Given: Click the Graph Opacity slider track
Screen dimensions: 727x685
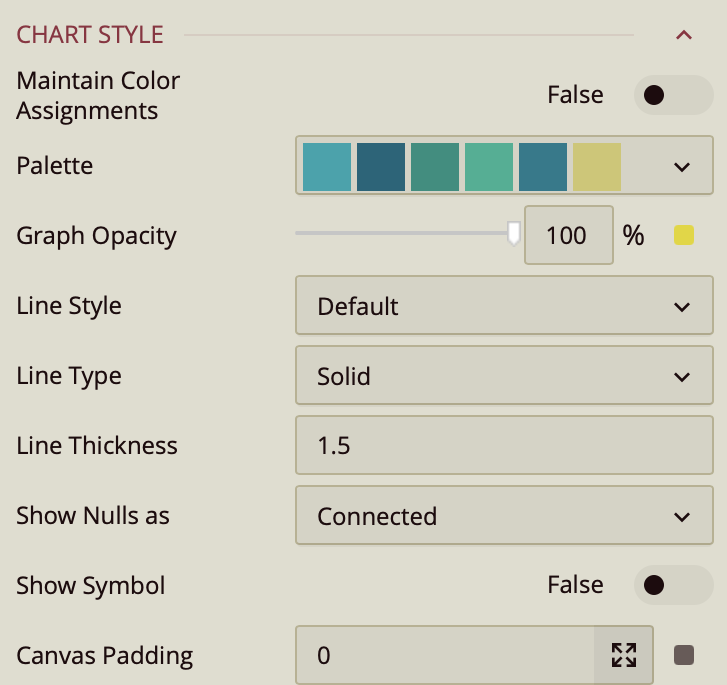Looking at the screenshot, I should (400, 233).
